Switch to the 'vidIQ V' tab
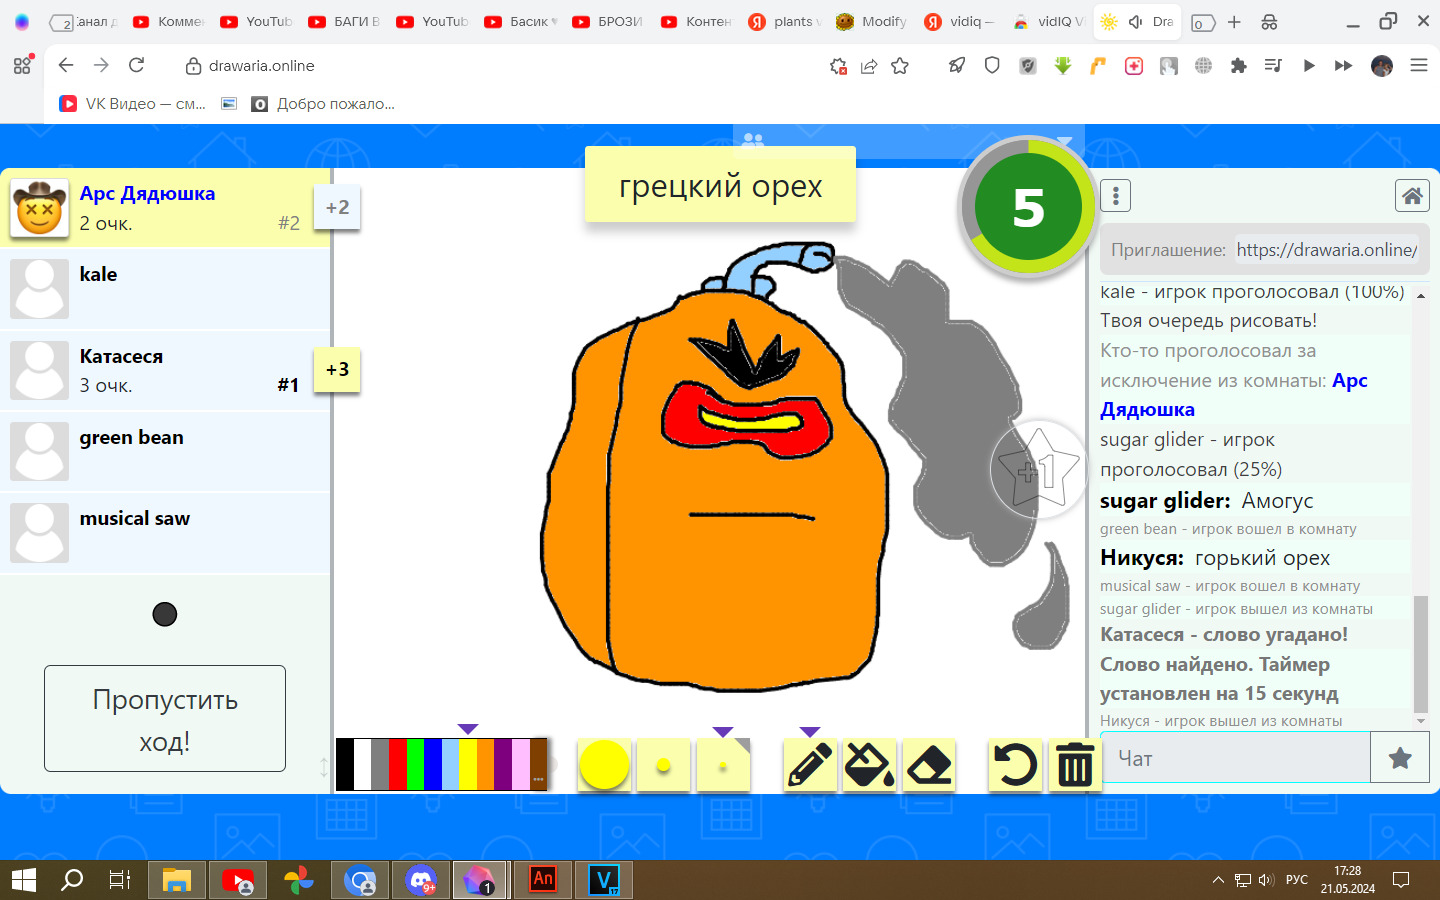This screenshot has width=1440, height=900. 1048,21
